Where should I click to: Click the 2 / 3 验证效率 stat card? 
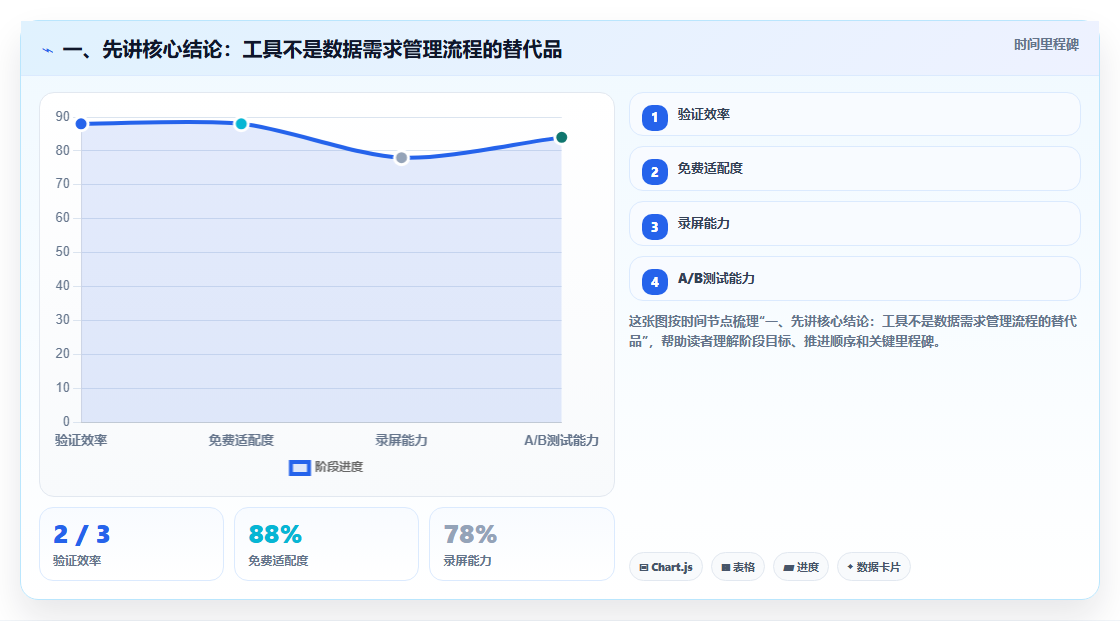pos(131,544)
